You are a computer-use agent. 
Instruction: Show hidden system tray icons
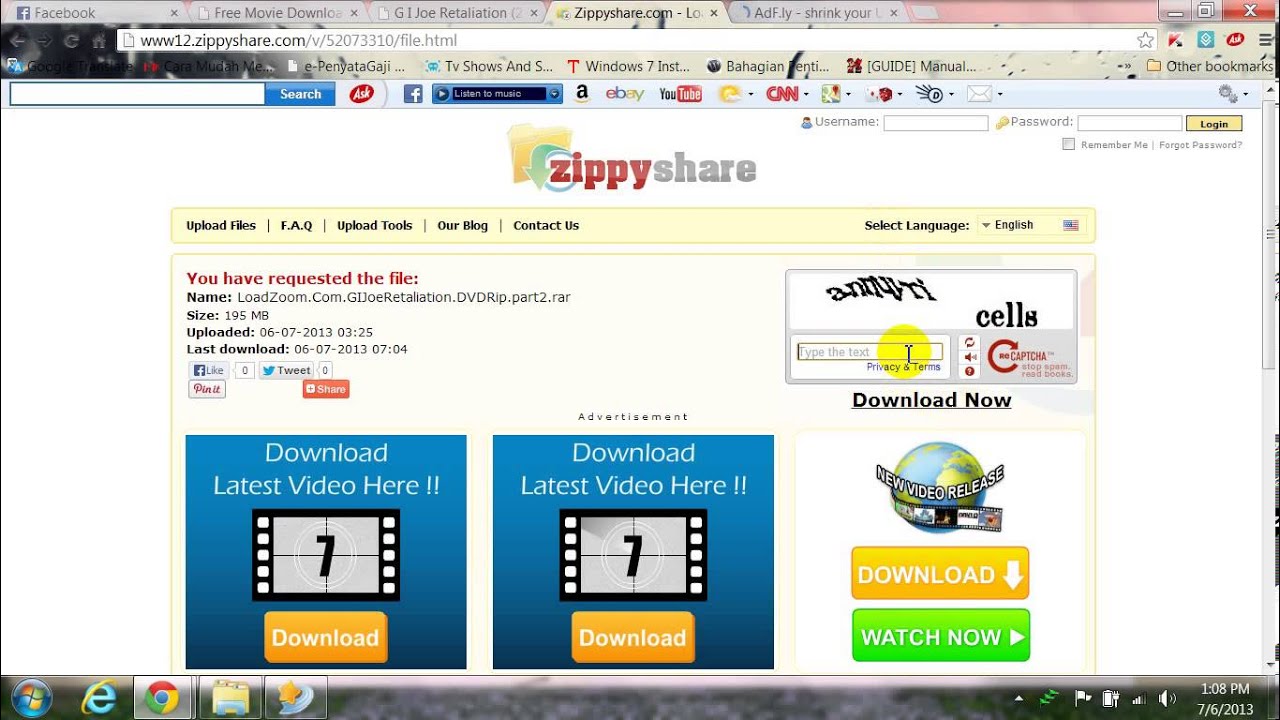1019,698
